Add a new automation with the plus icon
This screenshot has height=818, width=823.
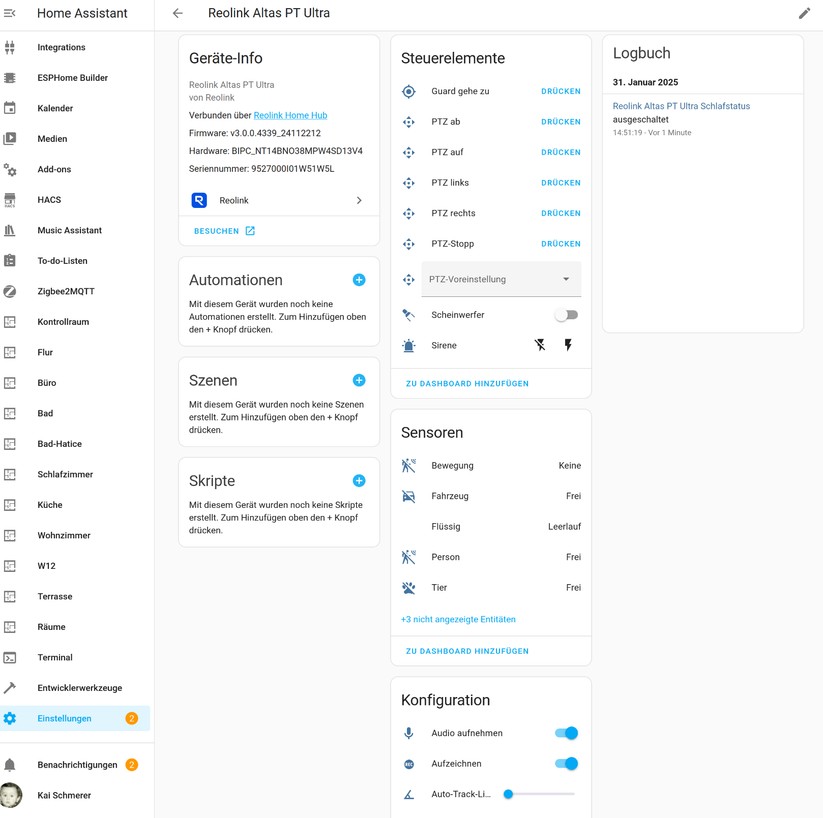tap(359, 280)
